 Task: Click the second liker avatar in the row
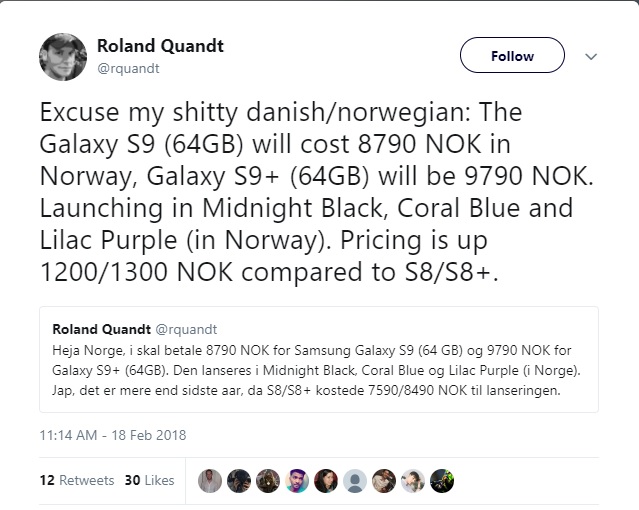239,481
